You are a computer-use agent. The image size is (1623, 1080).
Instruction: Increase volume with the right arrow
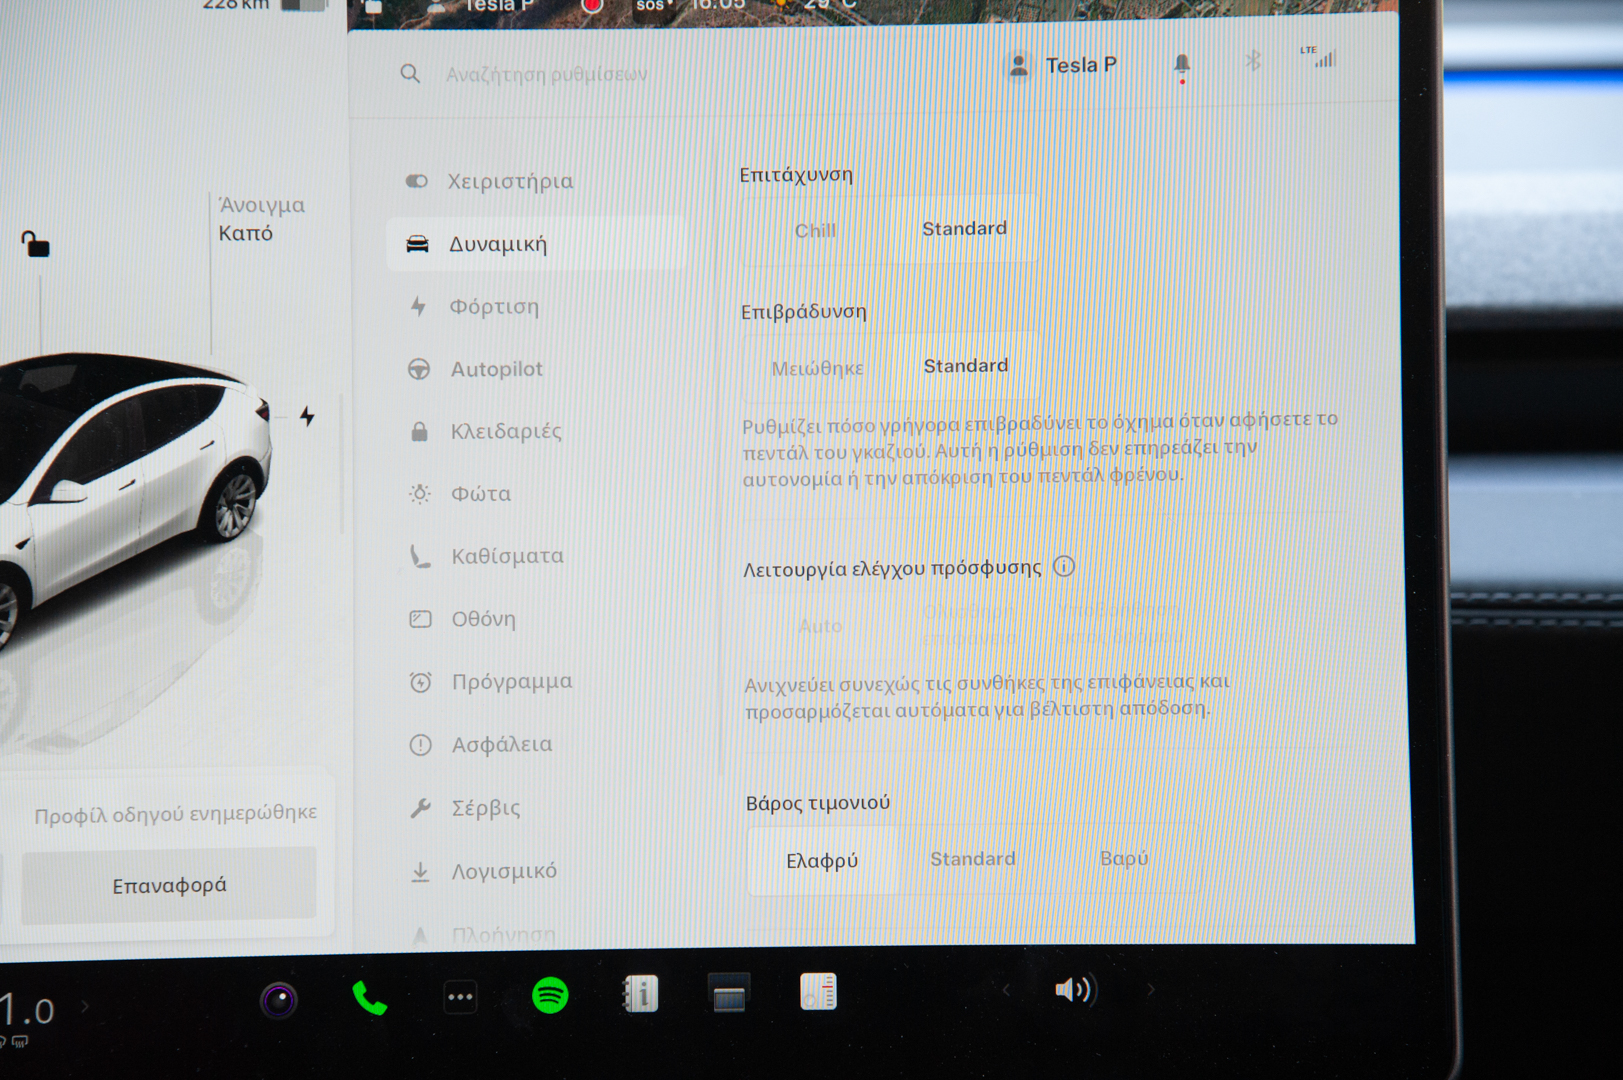(x=1150, y=989)
